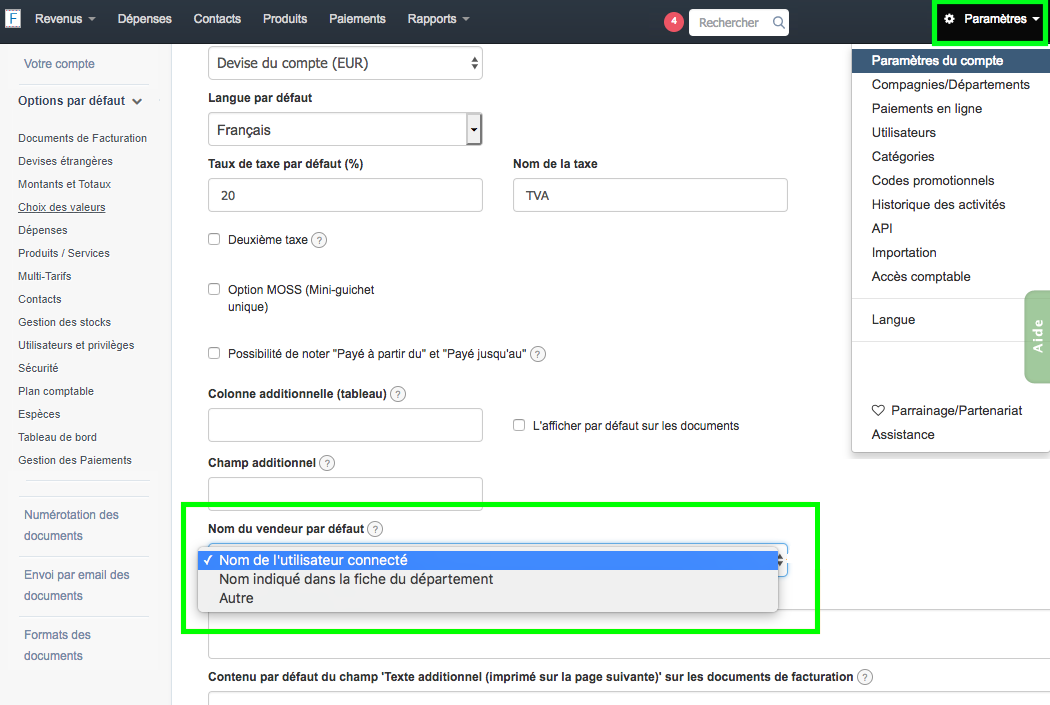Open the Langue par défaut dropdown

coord(345,130)
